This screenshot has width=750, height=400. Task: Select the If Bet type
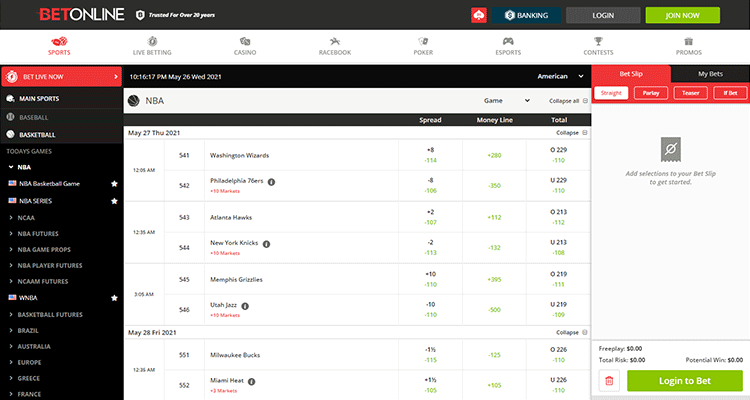[x=730, y=93]
